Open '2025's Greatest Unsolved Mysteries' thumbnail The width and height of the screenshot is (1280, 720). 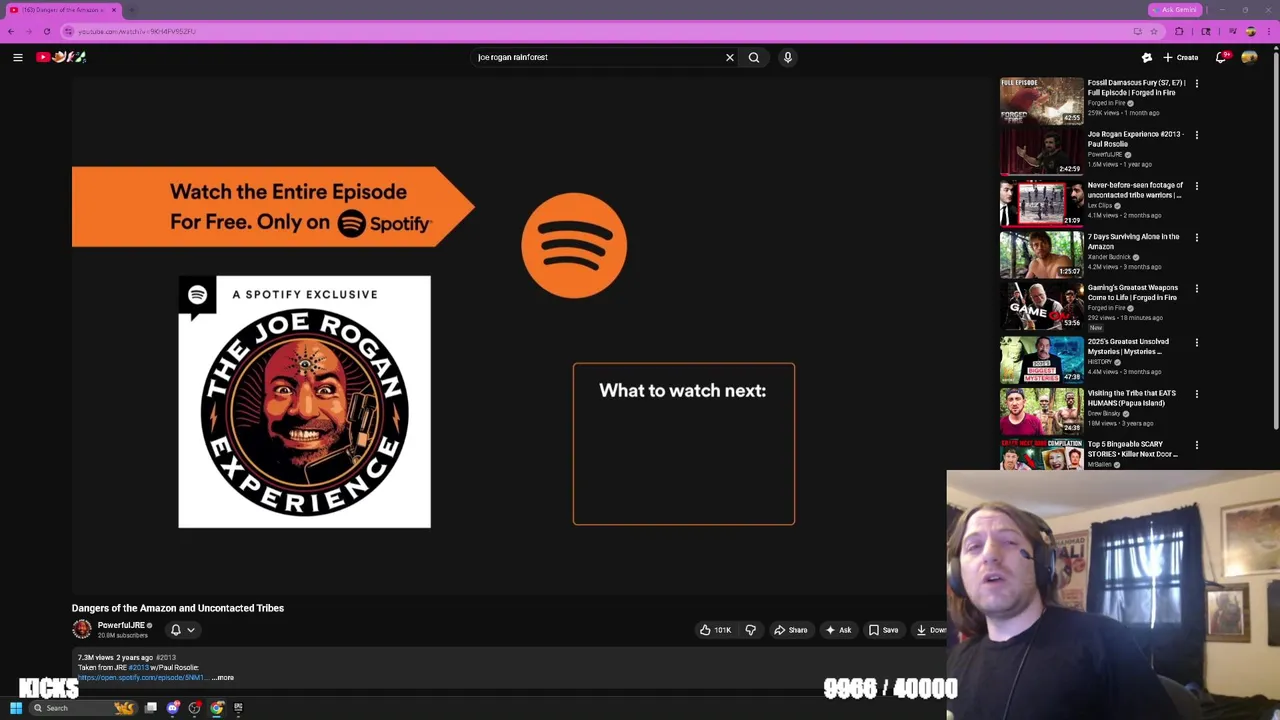coord(1041,359)
